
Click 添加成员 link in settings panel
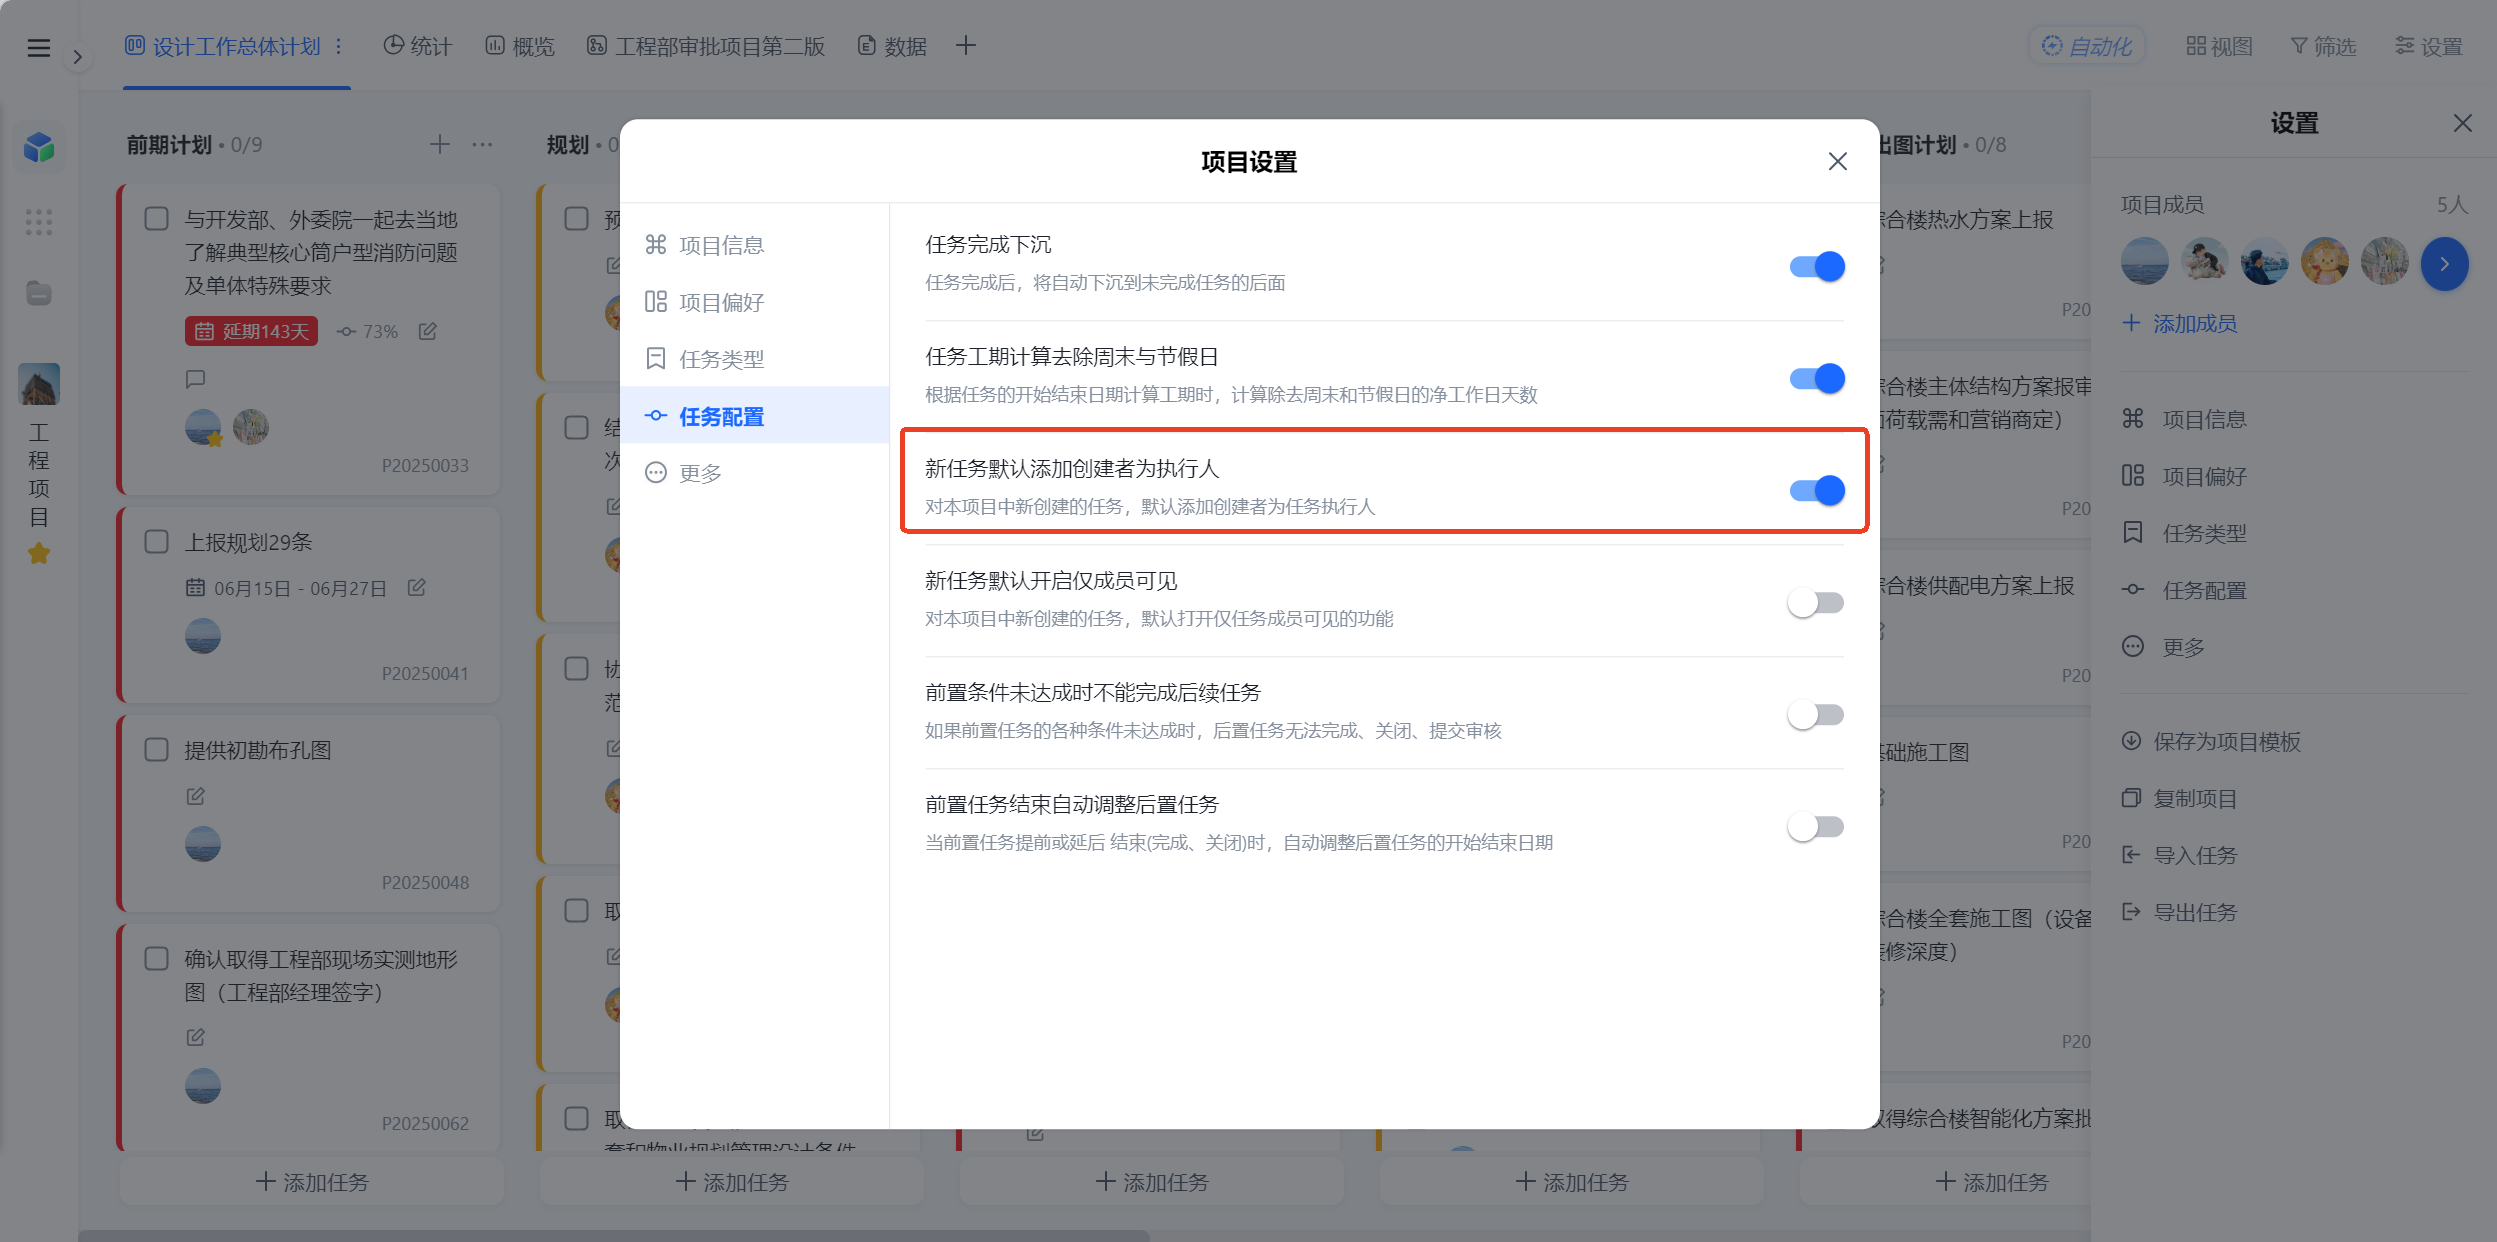(x=2180, y=323)
